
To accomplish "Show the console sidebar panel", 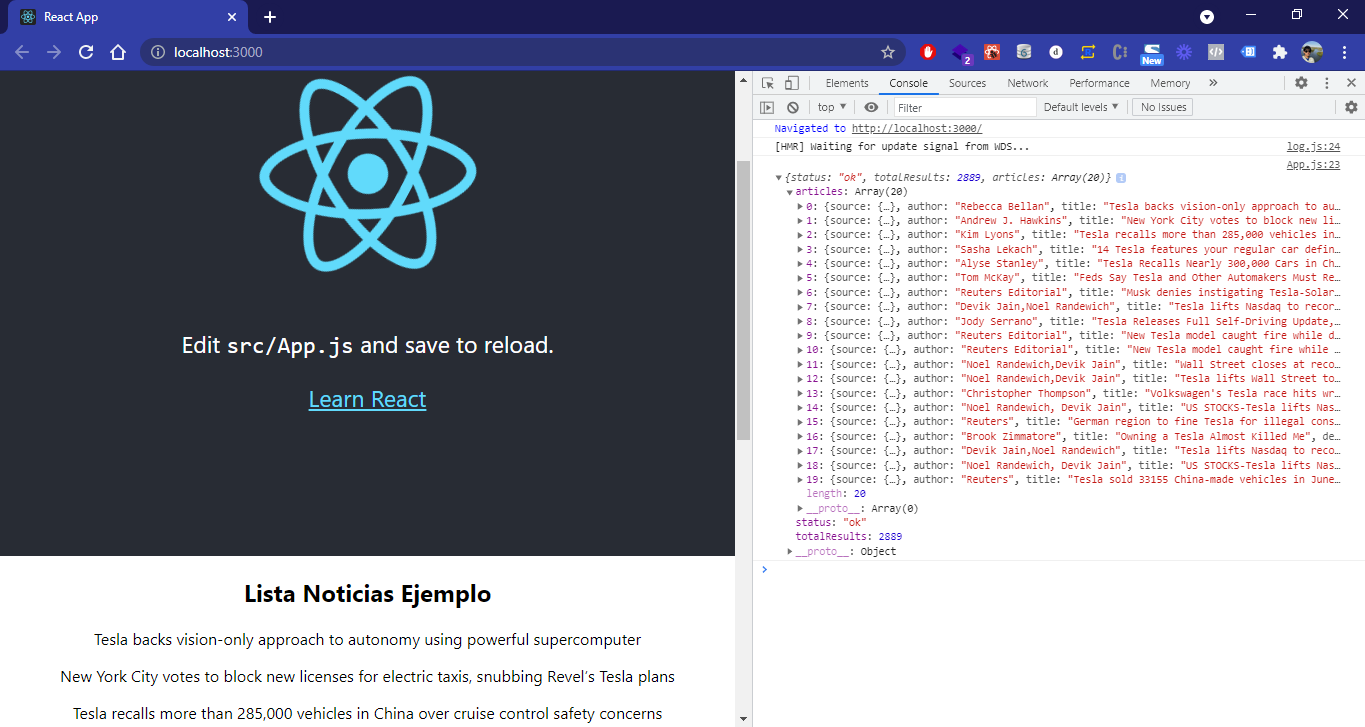I will [767, 107].
